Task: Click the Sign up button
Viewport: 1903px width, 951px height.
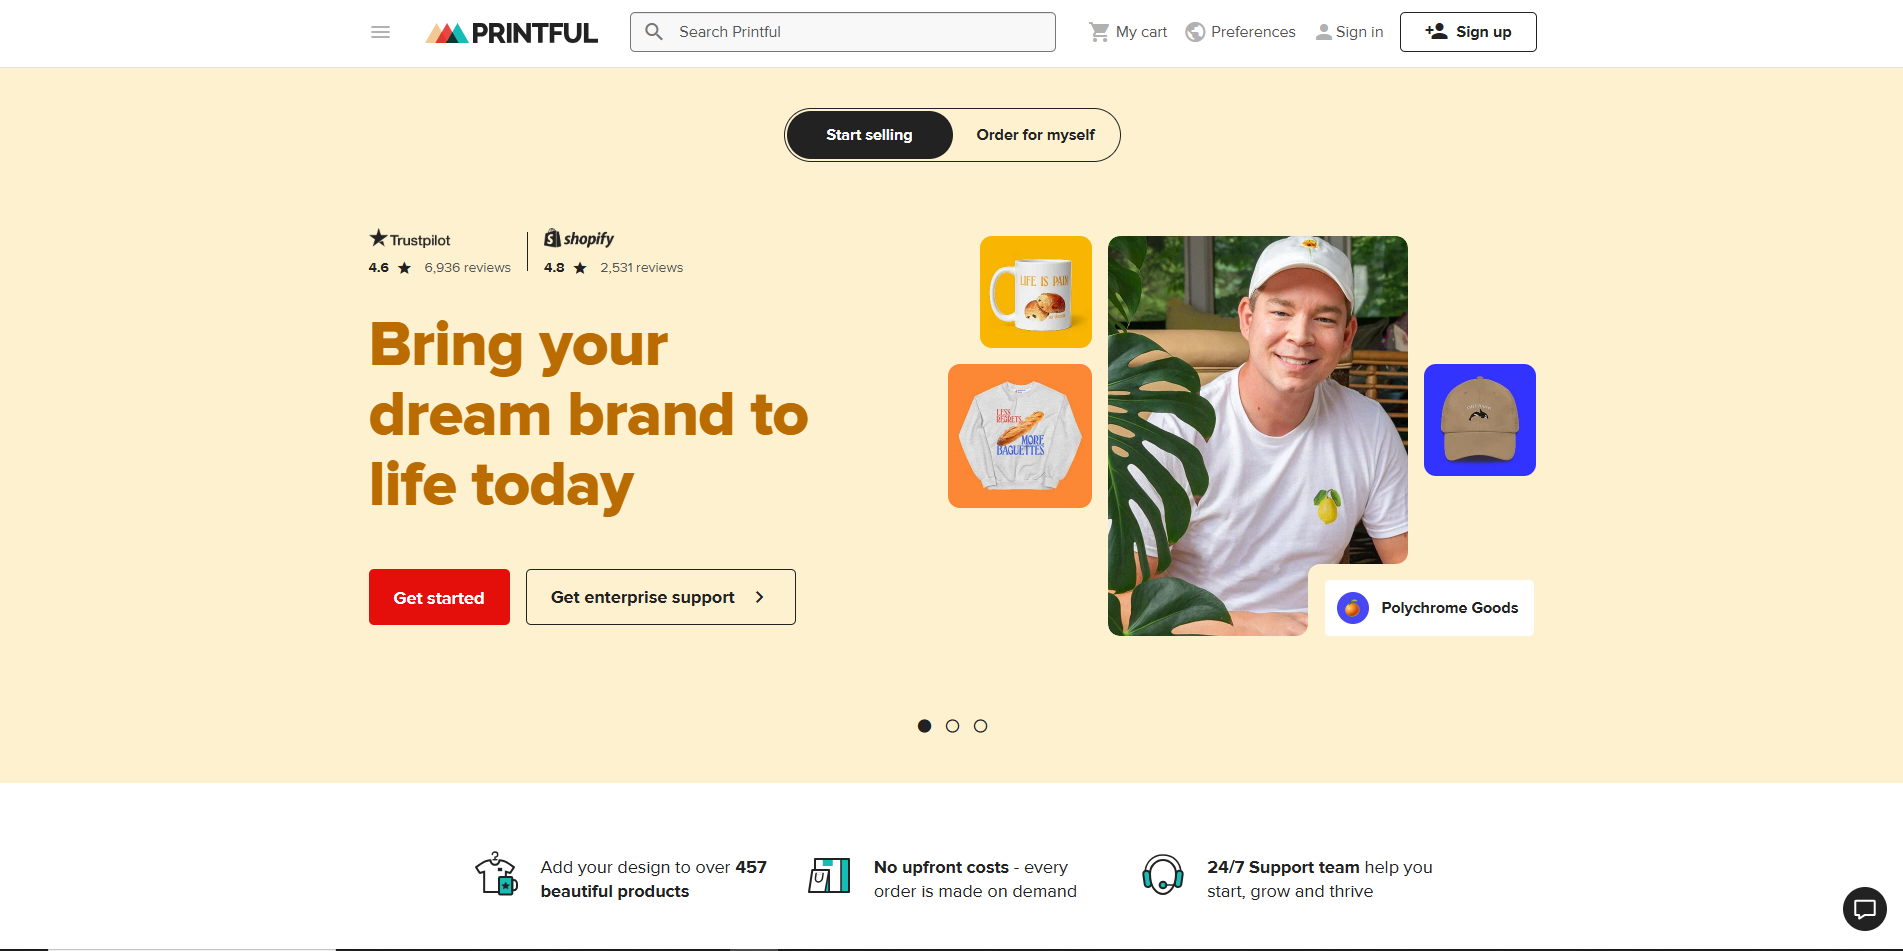Action: tap(1467, 32)
